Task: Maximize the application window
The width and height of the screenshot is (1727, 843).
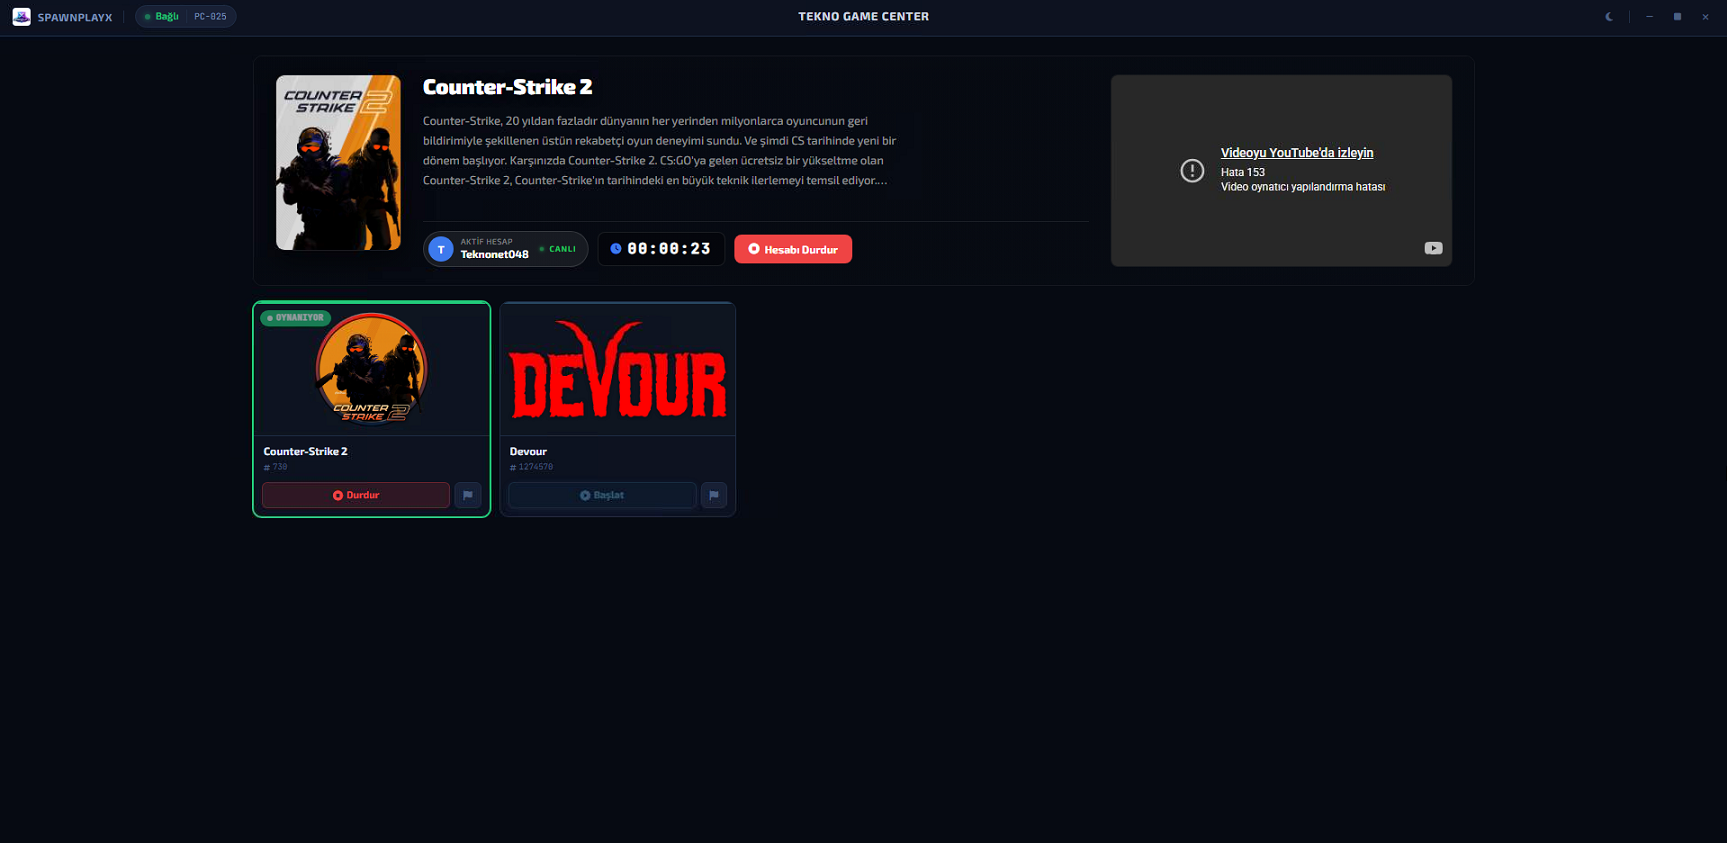Action: 1677,16
